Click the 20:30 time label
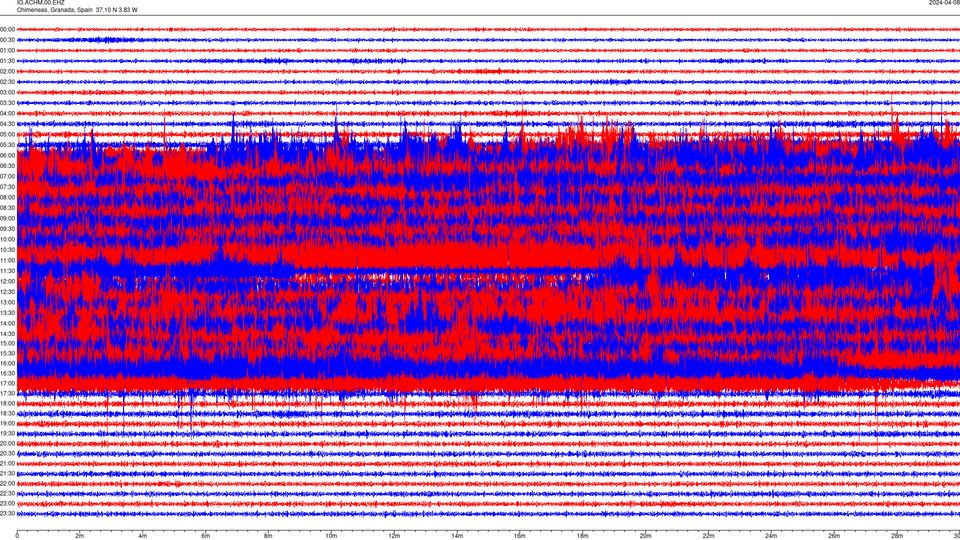This screenshot has width=960, height=540. coord(7,454)
